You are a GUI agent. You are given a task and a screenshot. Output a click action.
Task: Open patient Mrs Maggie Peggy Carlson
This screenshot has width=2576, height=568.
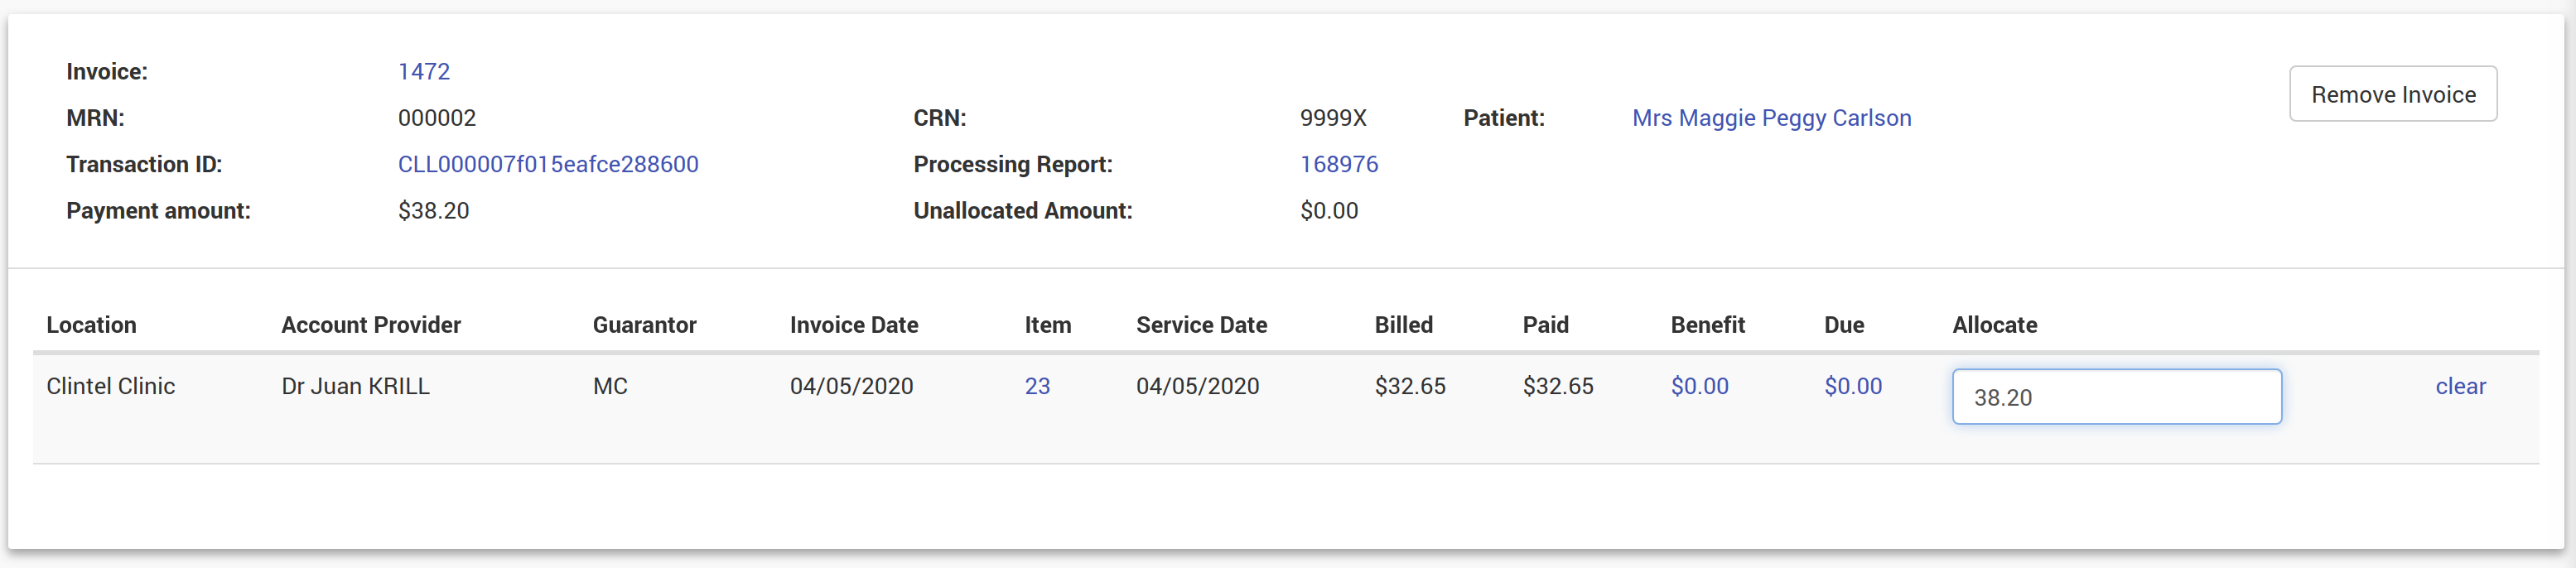[x=1771, y=118]
